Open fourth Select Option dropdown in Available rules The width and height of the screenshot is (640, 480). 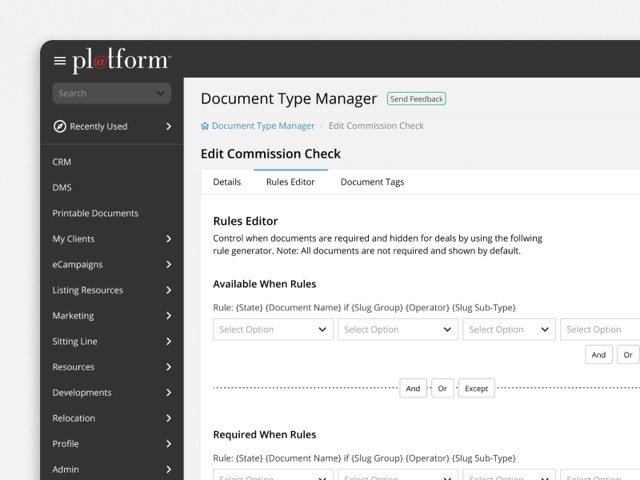tap(600, 329)
